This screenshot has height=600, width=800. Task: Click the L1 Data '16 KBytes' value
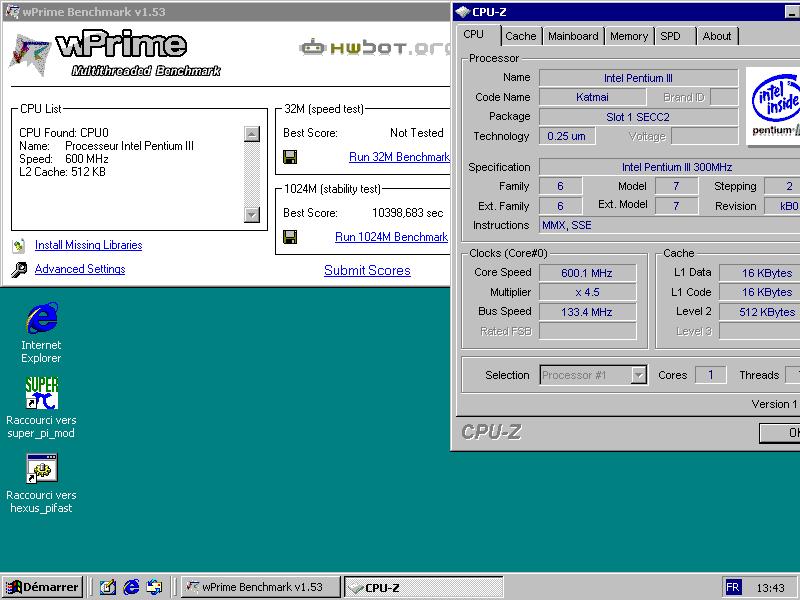pos(760,273)
